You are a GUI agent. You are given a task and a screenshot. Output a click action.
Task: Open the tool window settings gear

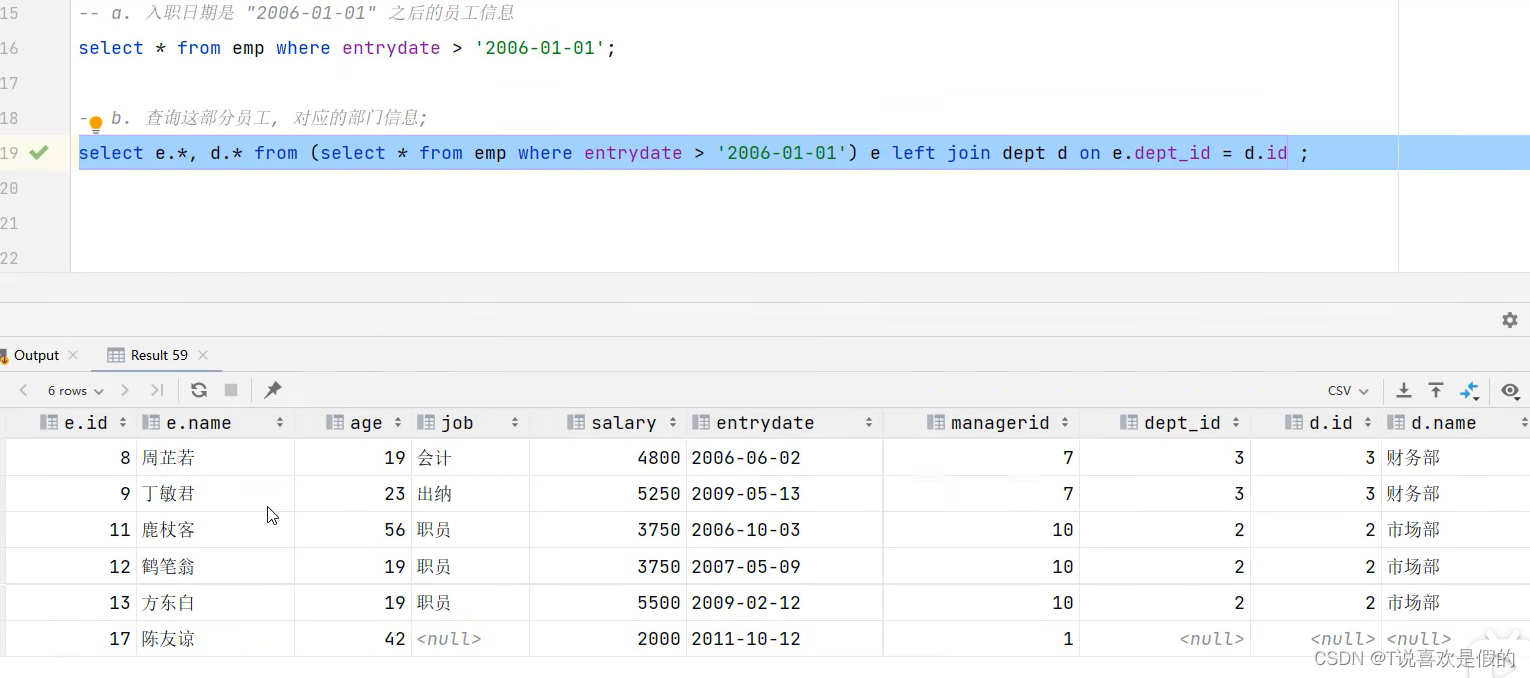tap(1510, 320)
